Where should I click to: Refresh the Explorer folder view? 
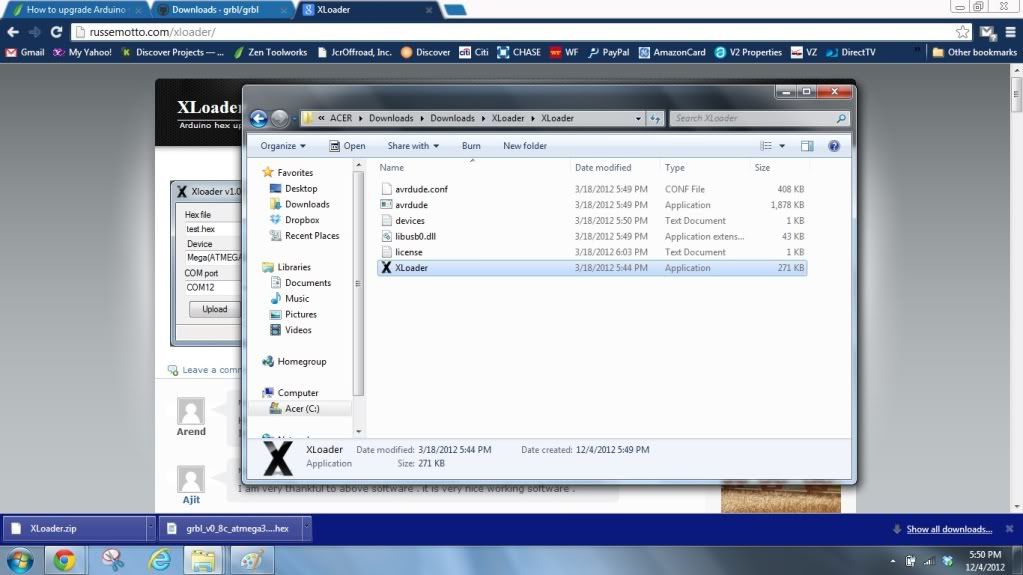tap(655, 118)
